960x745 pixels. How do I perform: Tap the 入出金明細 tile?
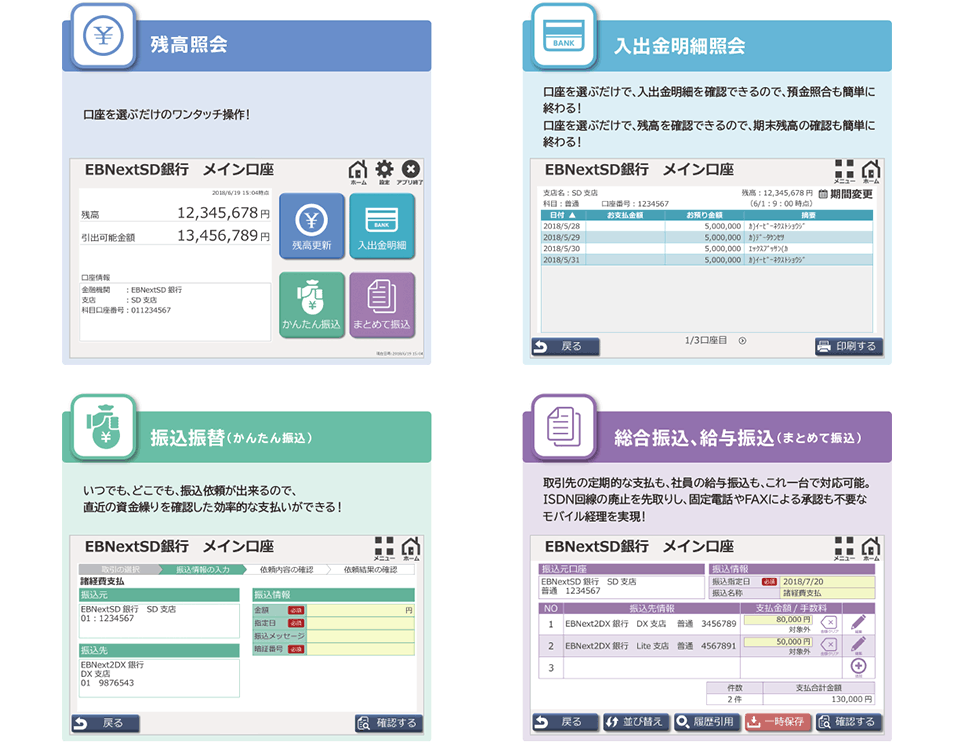click(382, 225)
